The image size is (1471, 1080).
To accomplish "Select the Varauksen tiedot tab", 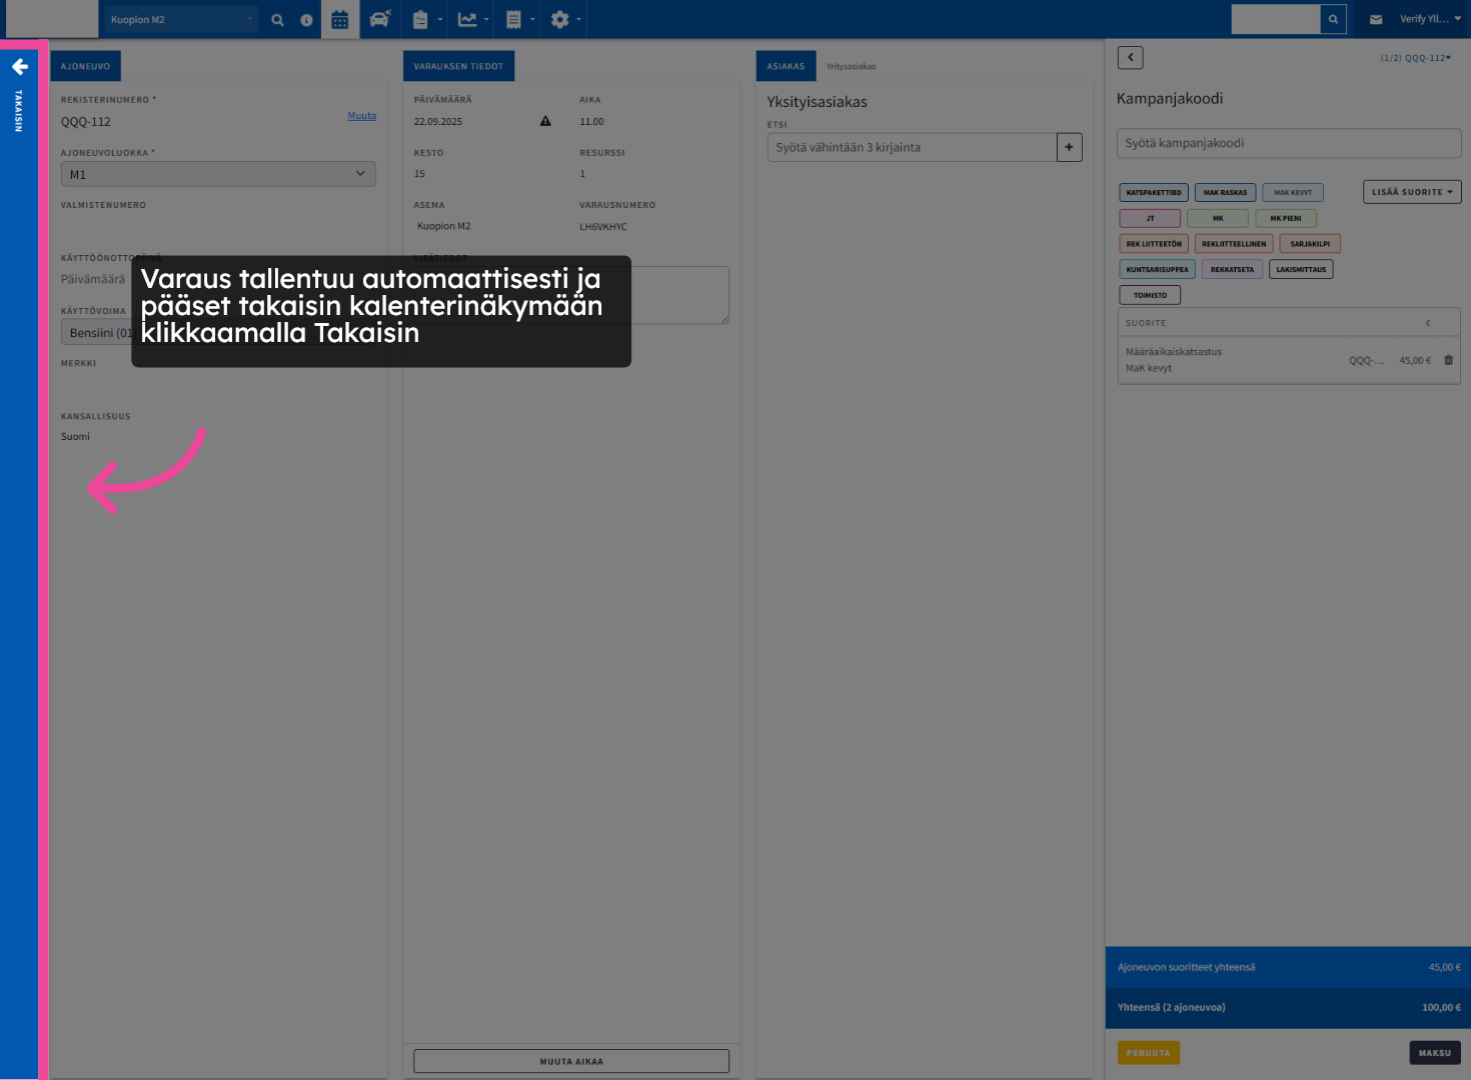I will 459,66.
